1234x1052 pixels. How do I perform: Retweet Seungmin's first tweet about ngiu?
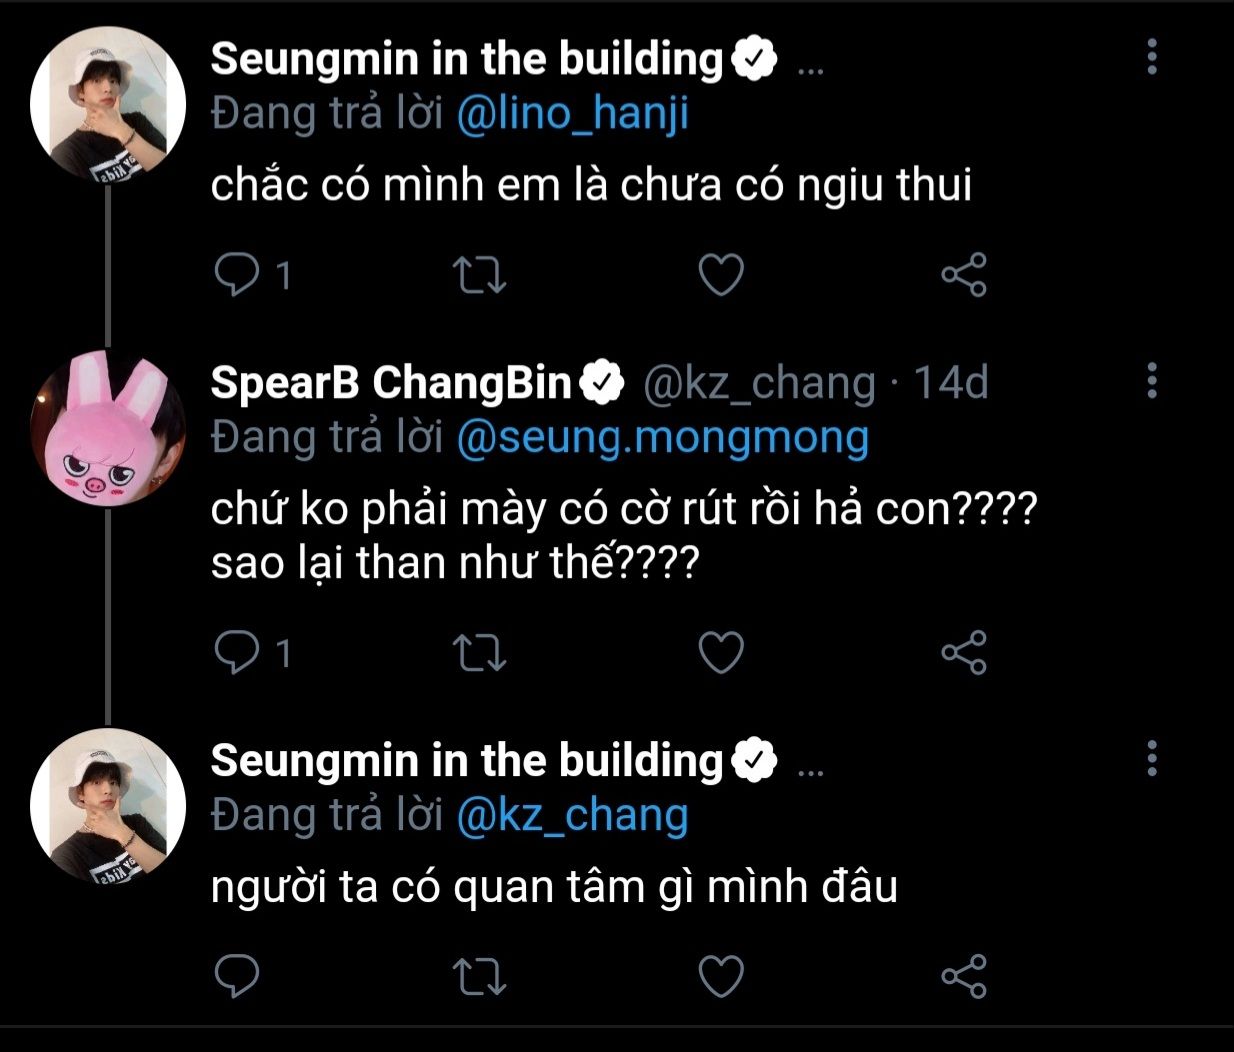tap(480, 275)
